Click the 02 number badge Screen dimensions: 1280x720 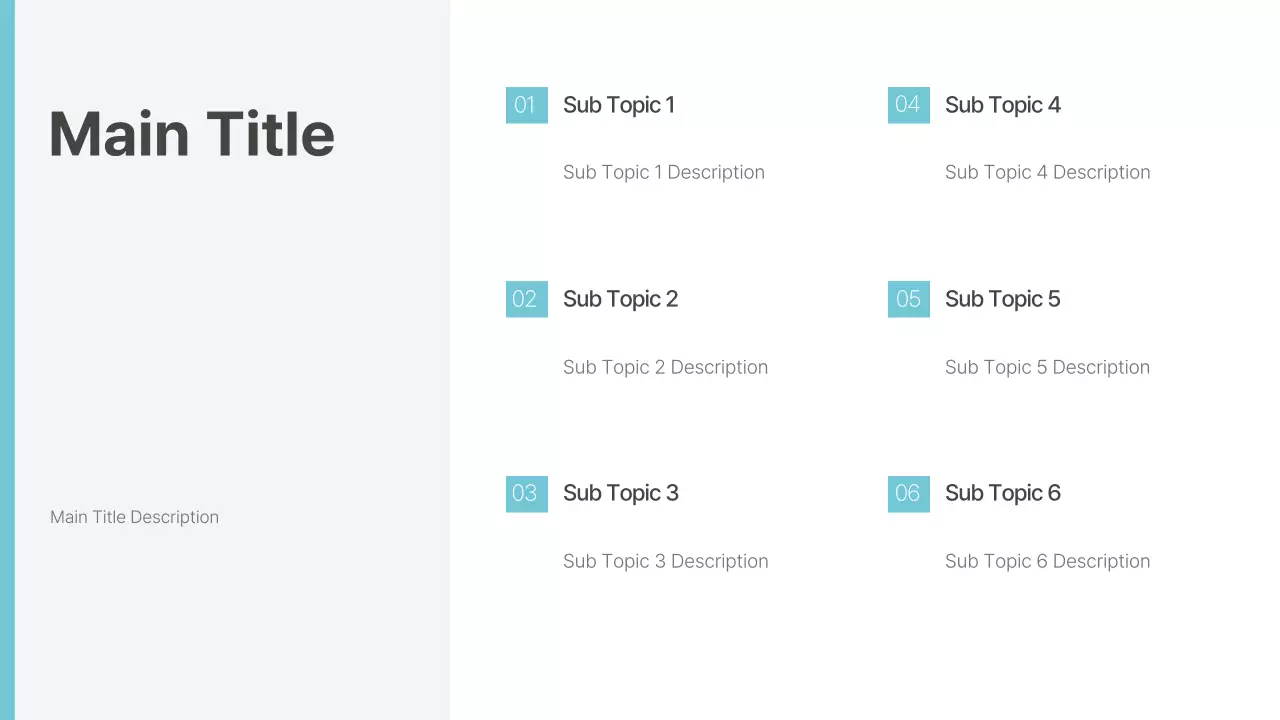click(x=526, y=299)
